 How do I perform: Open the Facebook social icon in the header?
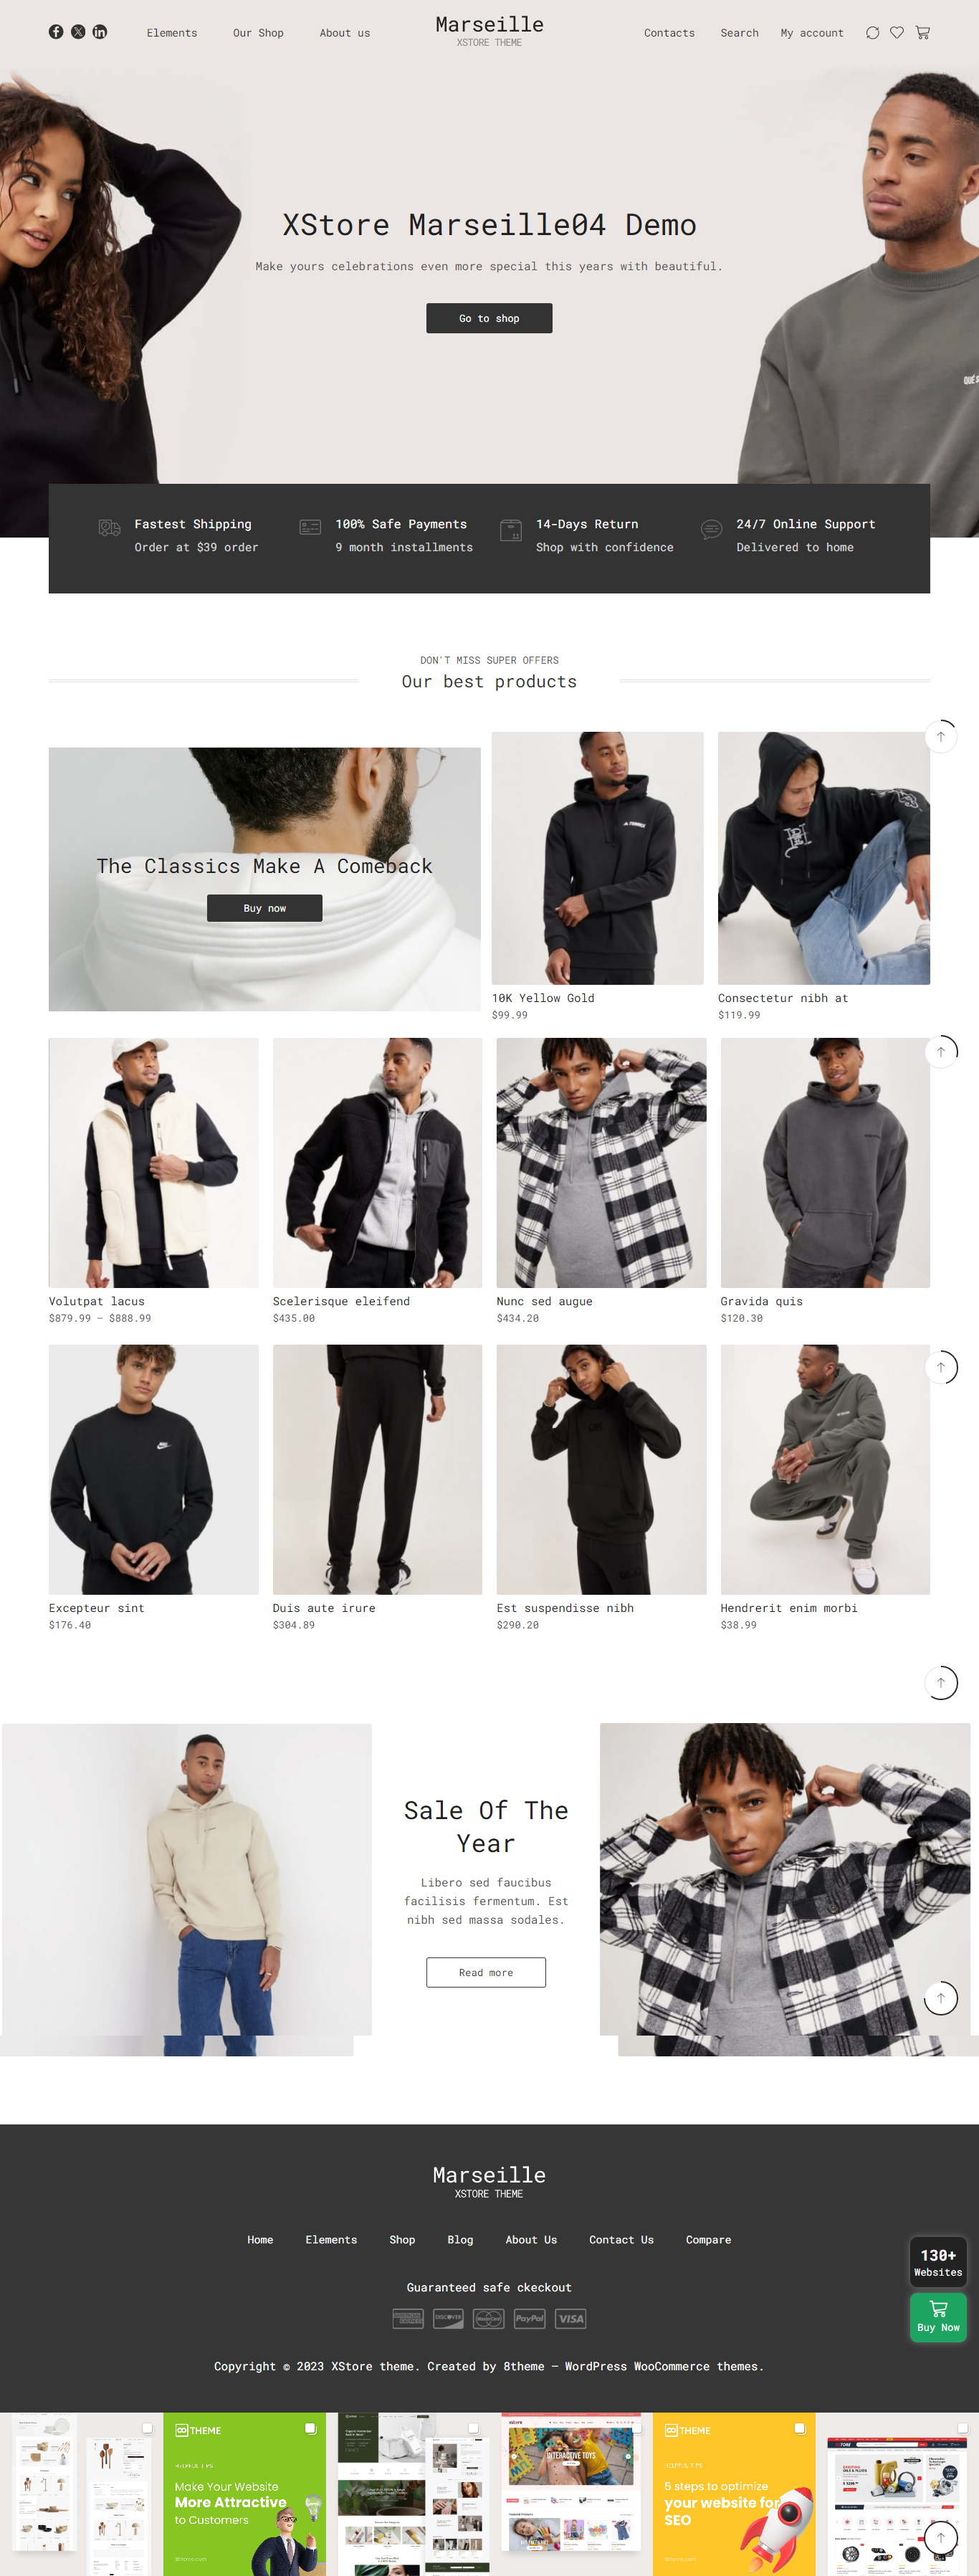point(56,32)
